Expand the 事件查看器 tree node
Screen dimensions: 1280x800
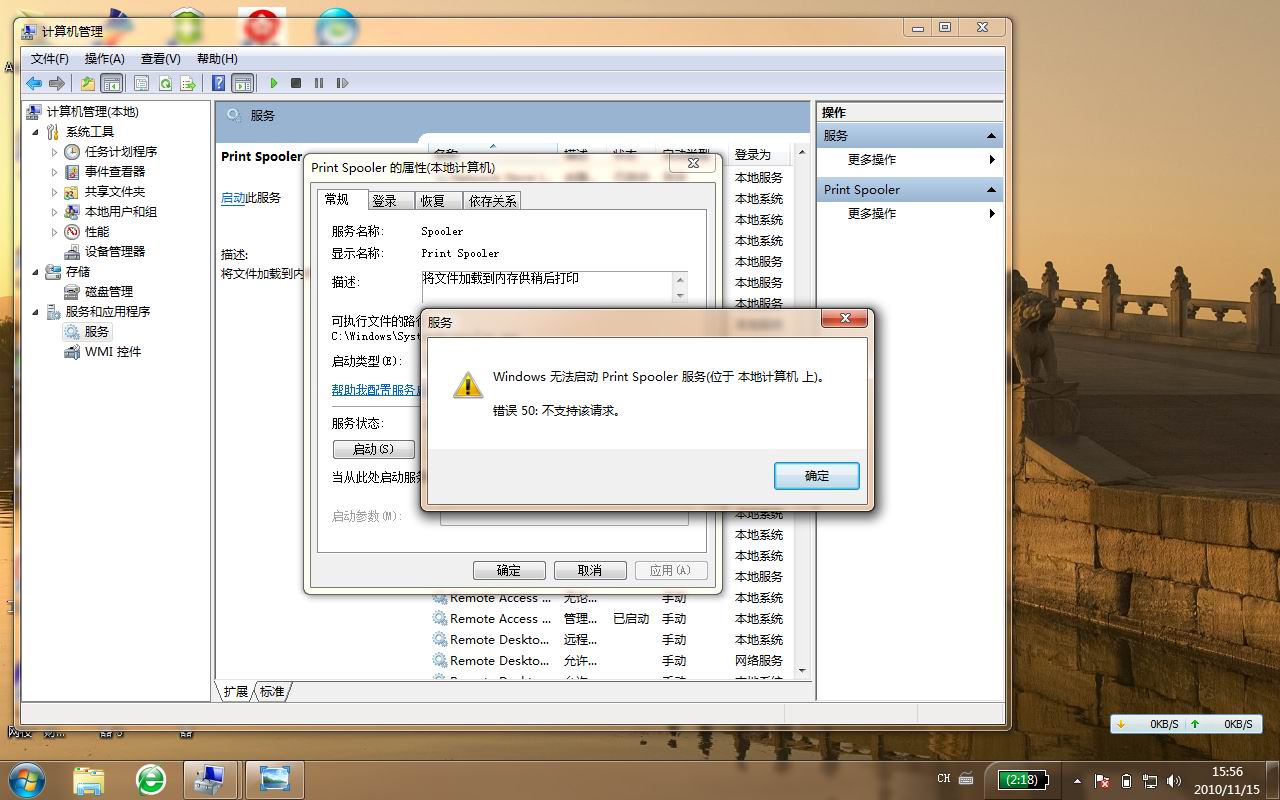(x=55, y=172)
